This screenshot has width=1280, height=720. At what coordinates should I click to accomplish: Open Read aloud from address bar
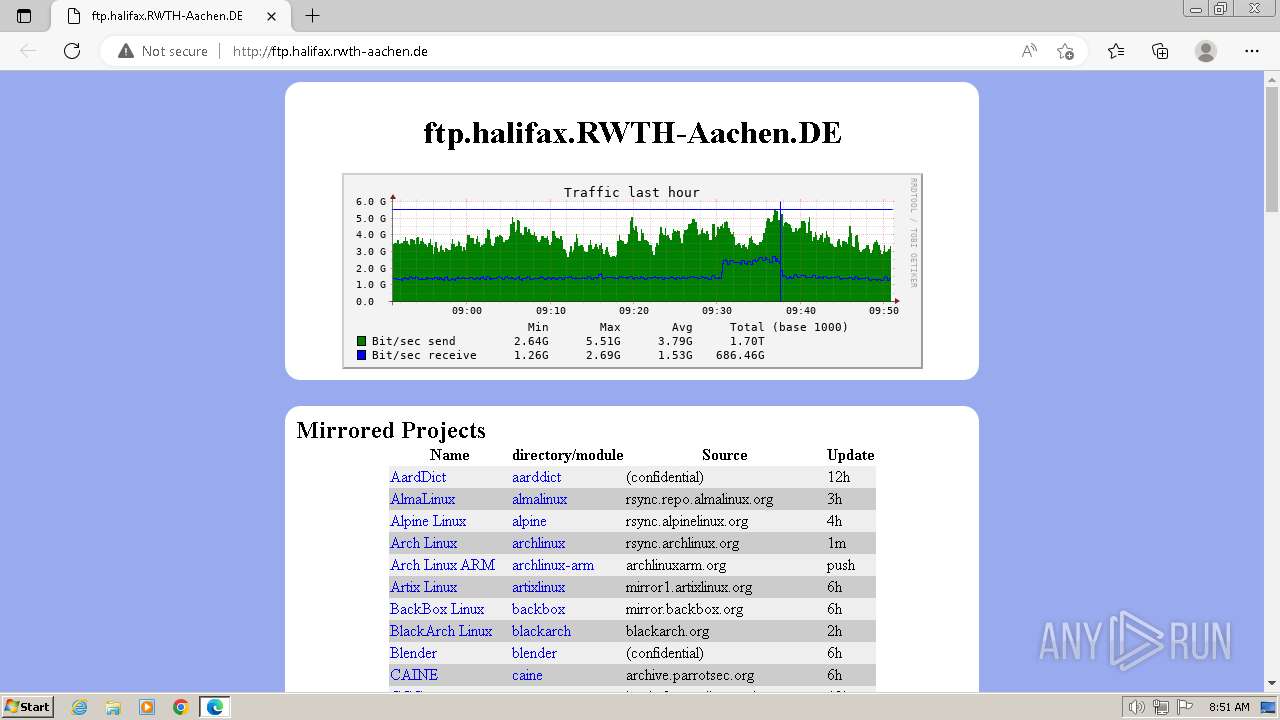tap(1029, 51)
